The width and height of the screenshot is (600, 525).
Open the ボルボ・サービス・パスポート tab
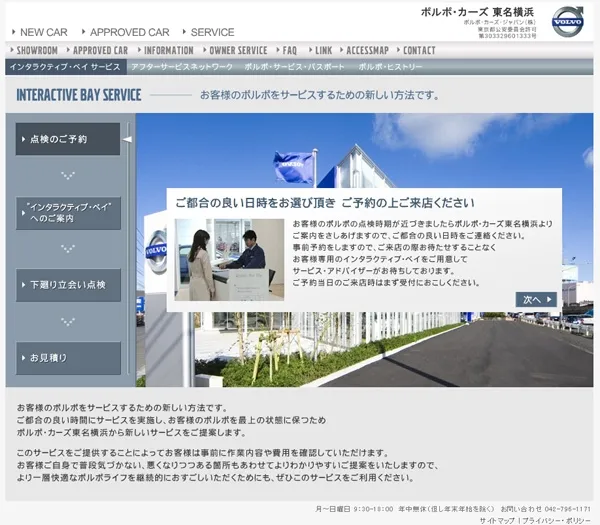coord(295,67)
